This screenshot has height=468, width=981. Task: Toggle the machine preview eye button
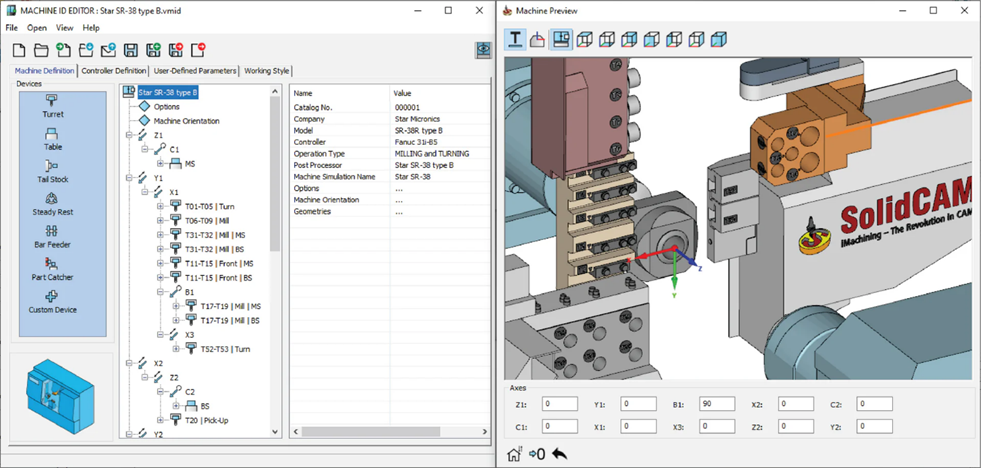483,50
